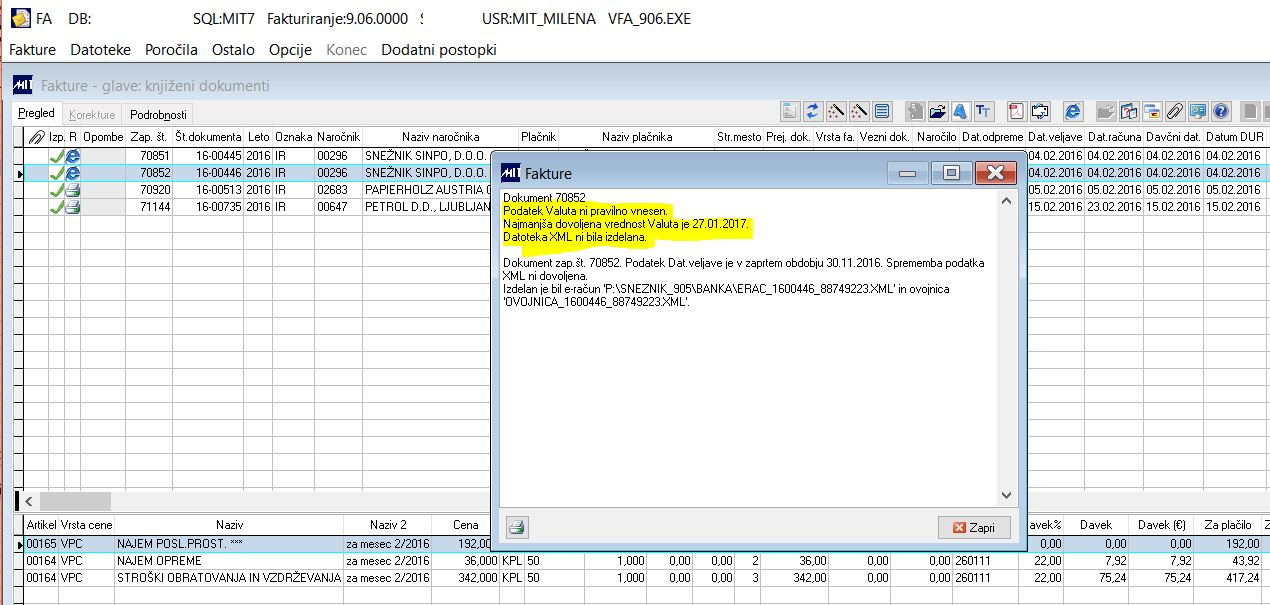This screenshot has height=605, width=1270.
Task: Click the Naziv naročnika column header
Action: point(440,136)
